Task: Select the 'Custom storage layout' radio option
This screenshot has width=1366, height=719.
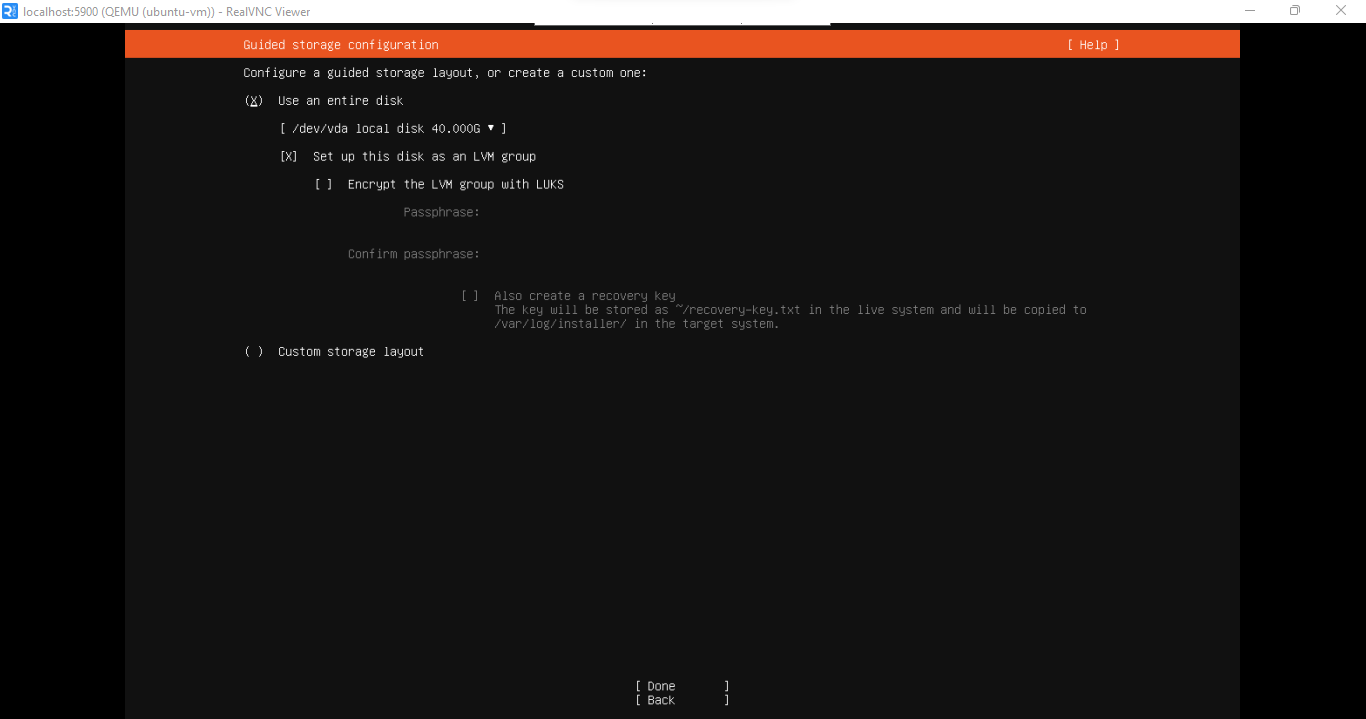Action: [254, 352]
